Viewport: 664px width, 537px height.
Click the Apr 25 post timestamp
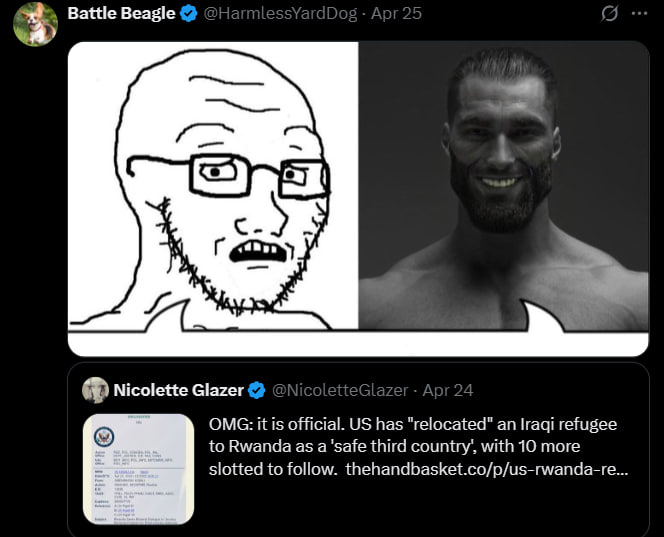396,14
